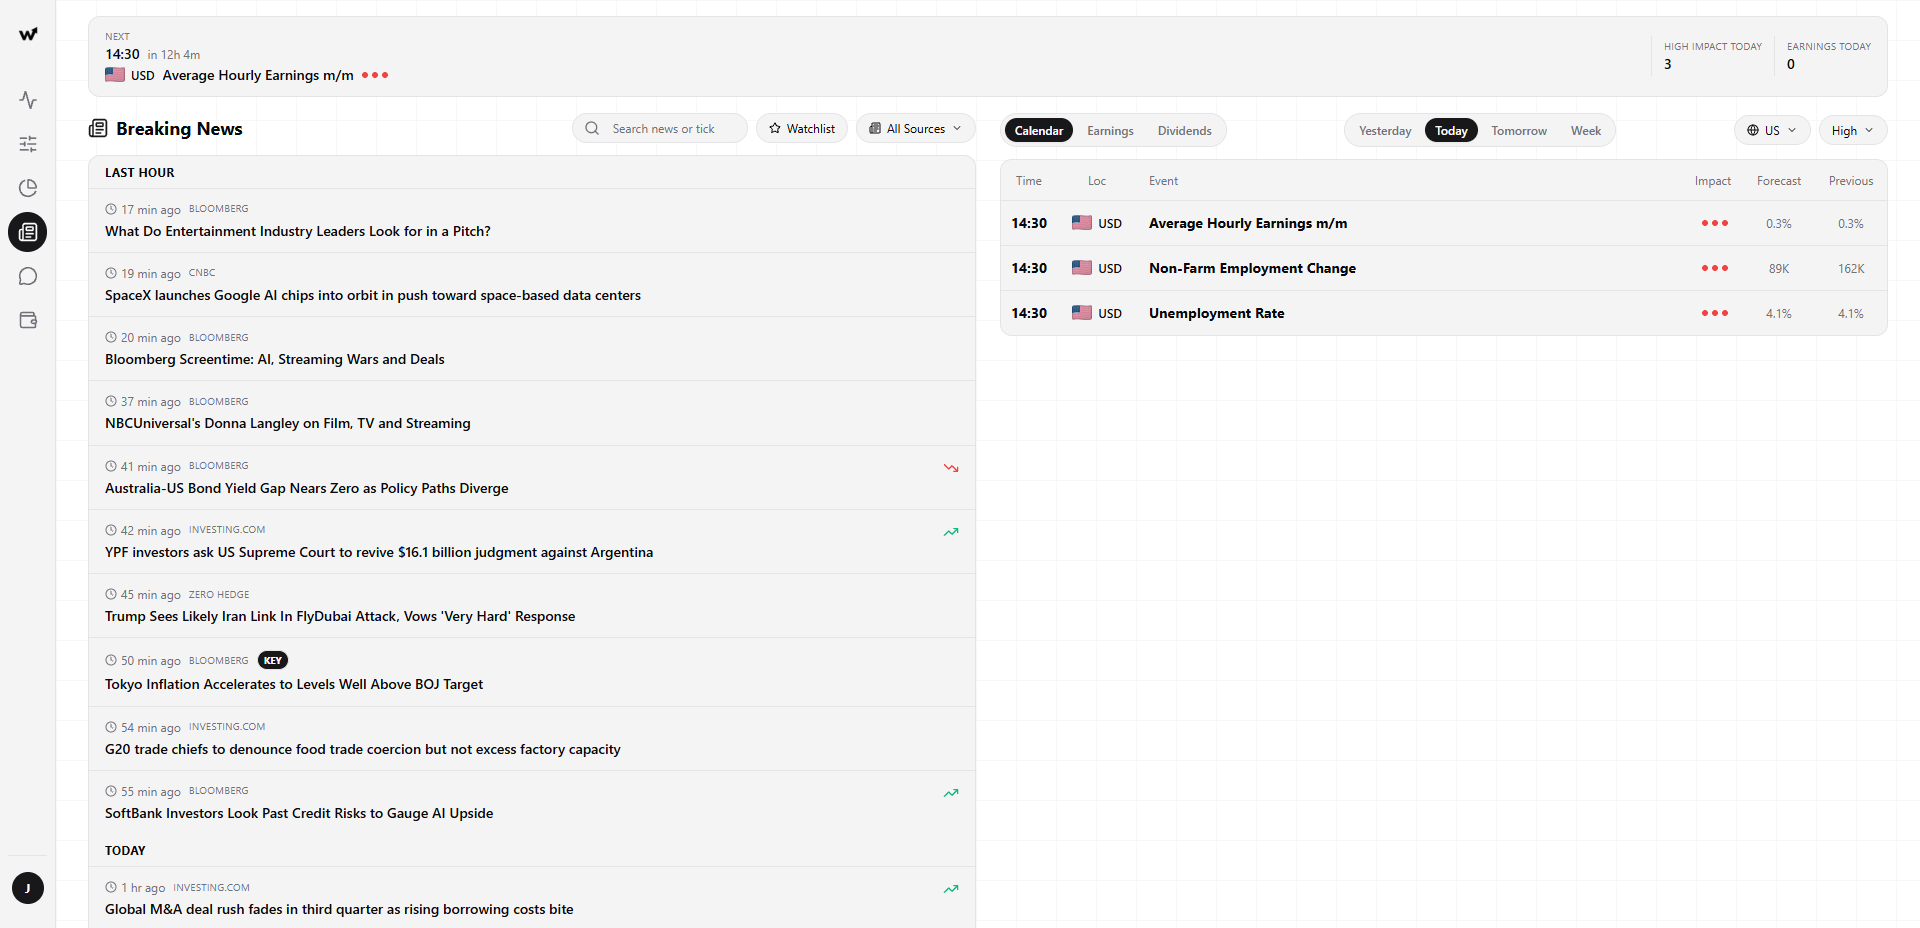Open SpaceX launches Google AI chips article
1920x928 pixels.
click(532, 285)
